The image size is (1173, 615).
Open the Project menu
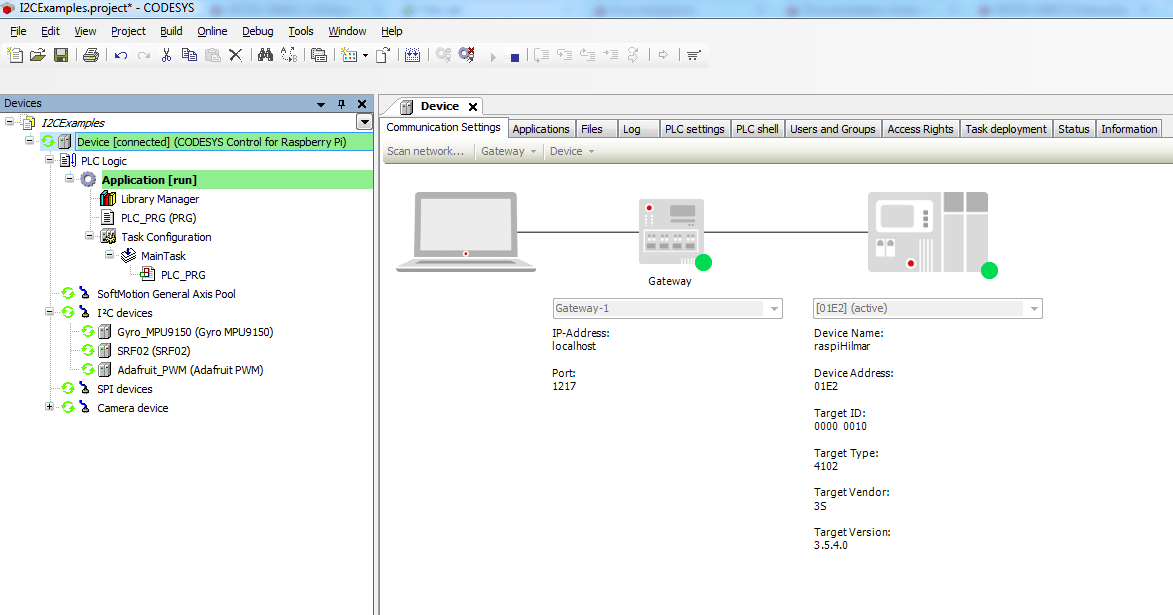pos(128,31)
